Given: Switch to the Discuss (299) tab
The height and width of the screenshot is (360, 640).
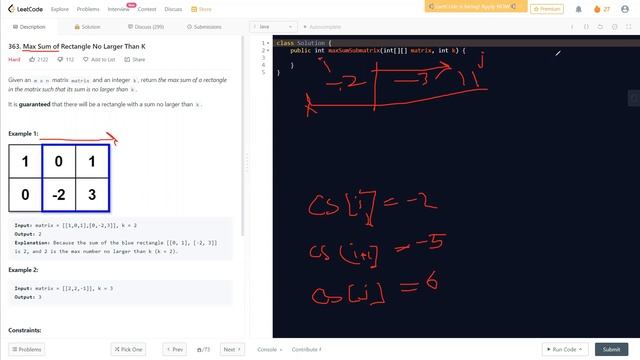Looking at the screenshot, I should point(146,27).
